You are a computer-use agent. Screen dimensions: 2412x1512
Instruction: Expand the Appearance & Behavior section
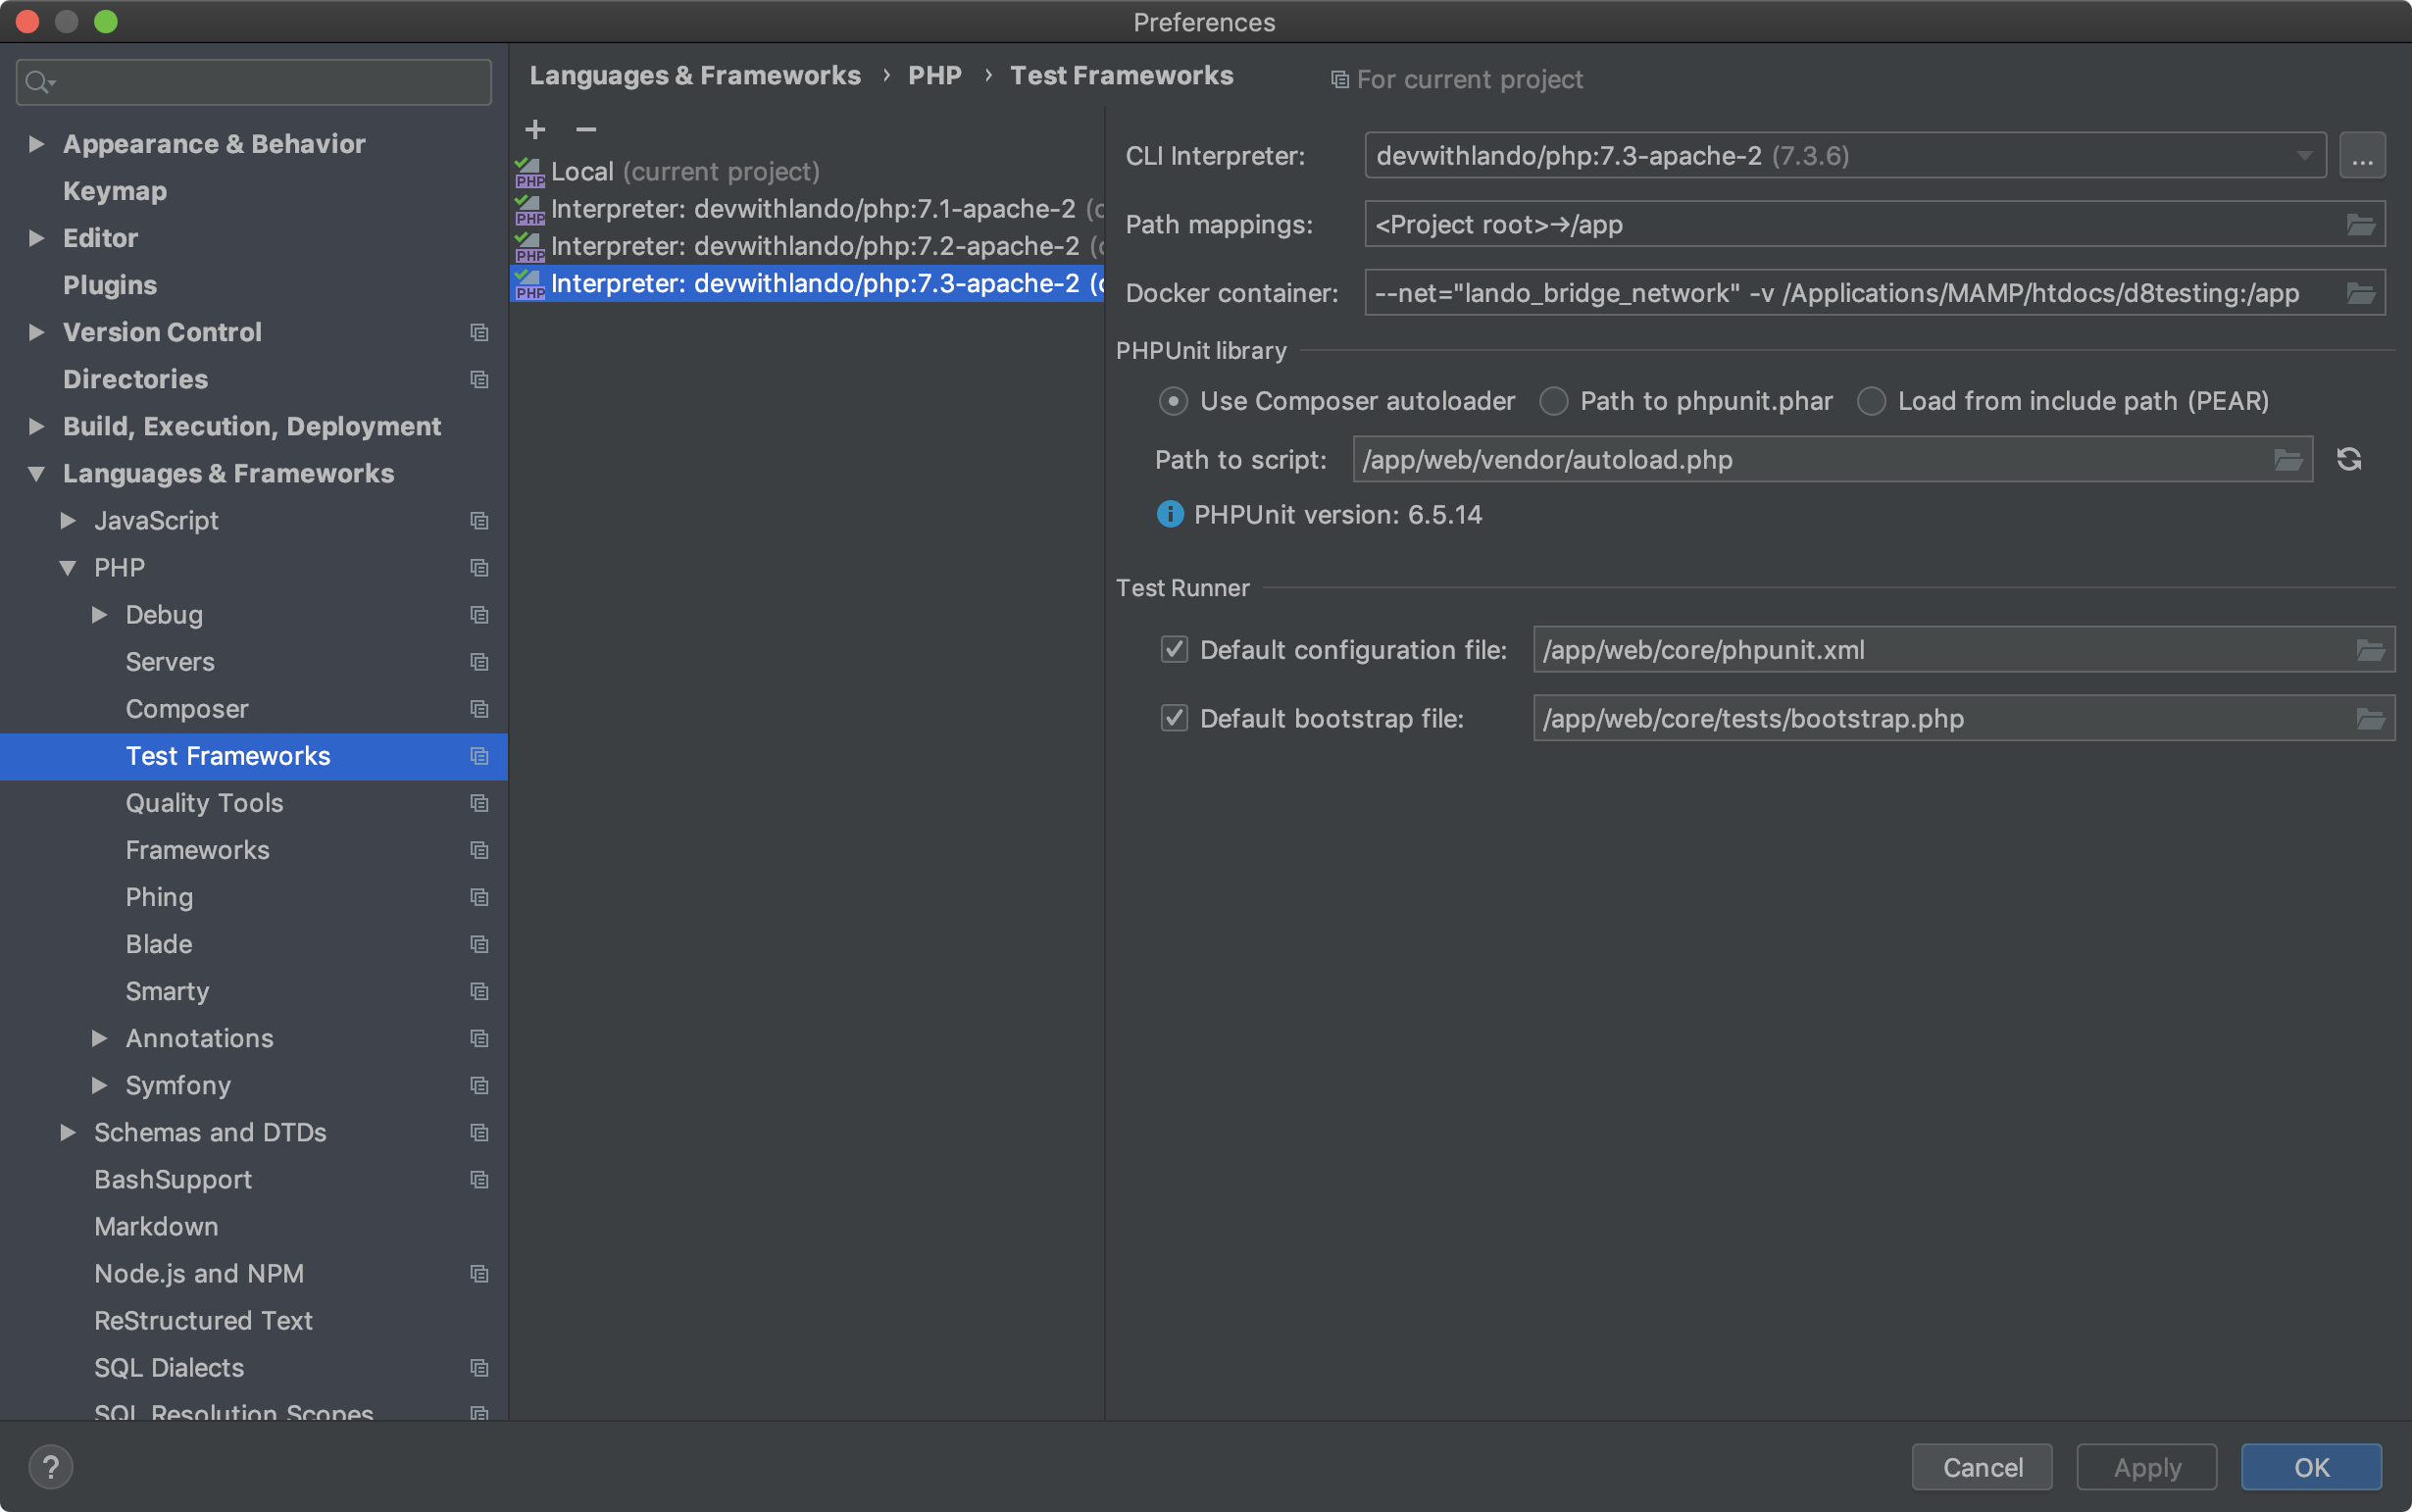coord(37,144)
